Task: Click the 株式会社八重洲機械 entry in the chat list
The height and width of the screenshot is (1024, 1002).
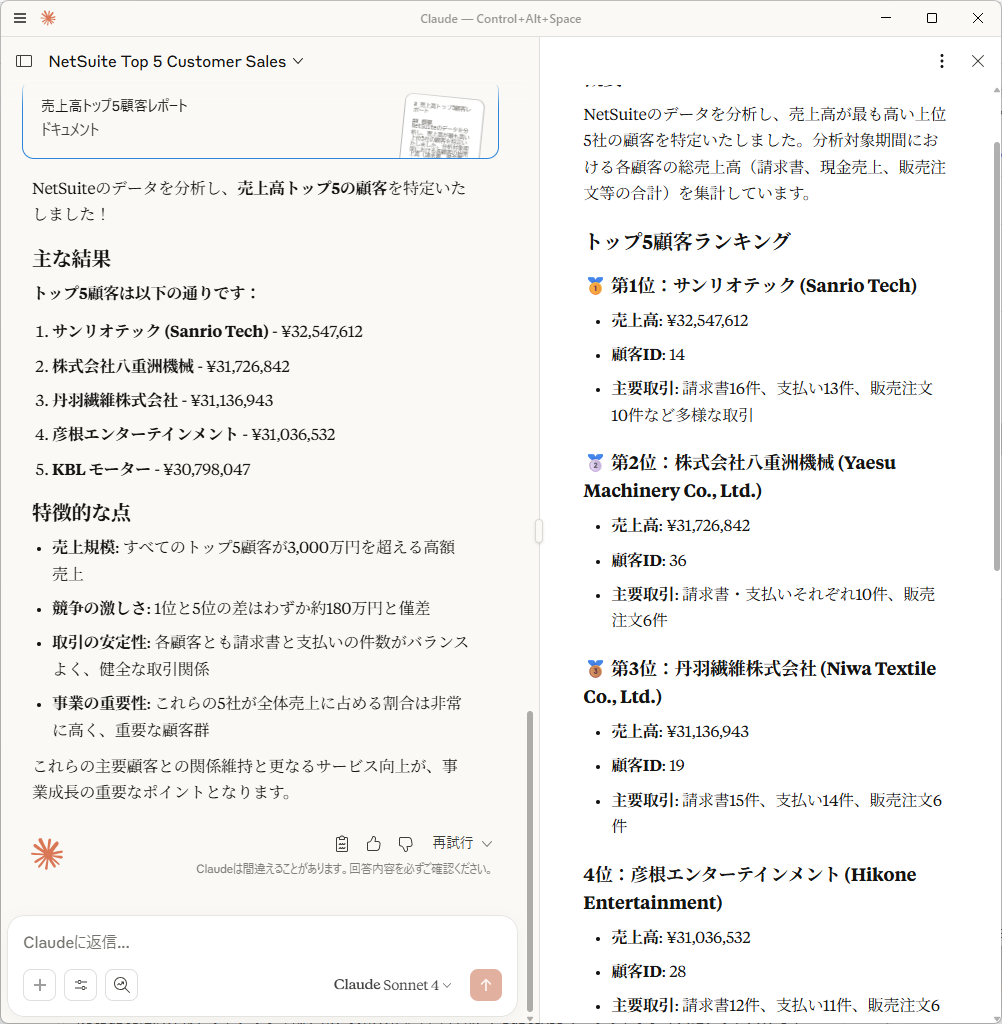Action: click(x=162, y=366)
